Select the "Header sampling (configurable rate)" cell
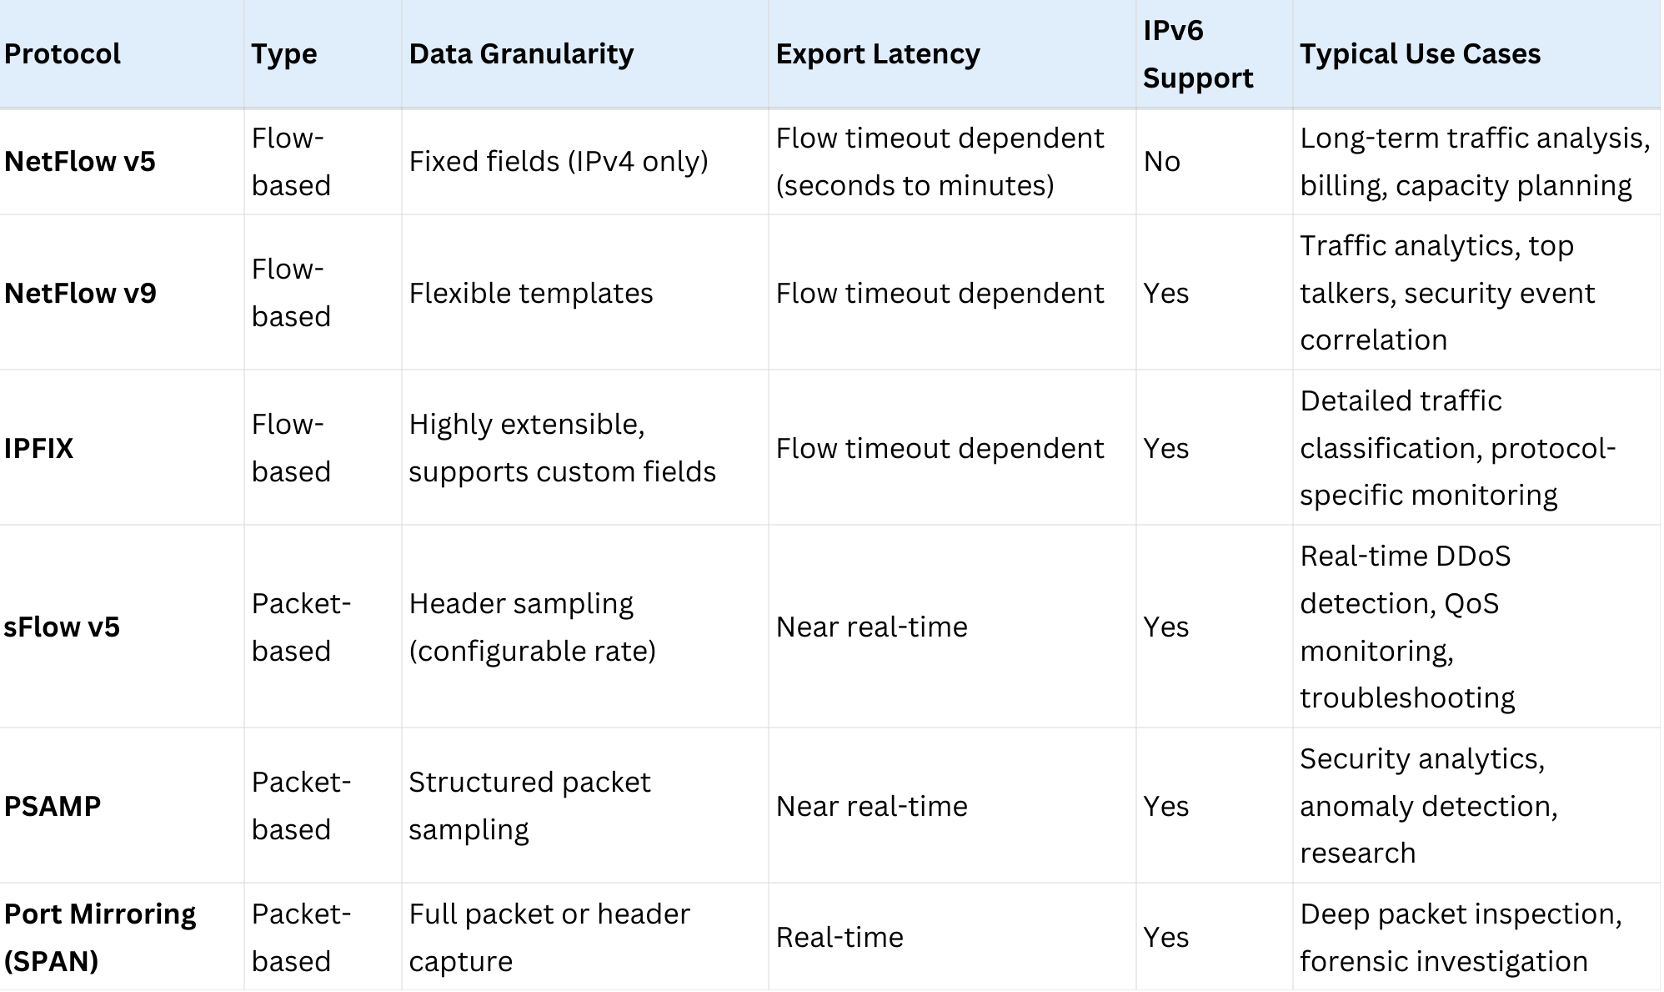This screenshot has width=1664, height=992. click(x=532, y=627)
